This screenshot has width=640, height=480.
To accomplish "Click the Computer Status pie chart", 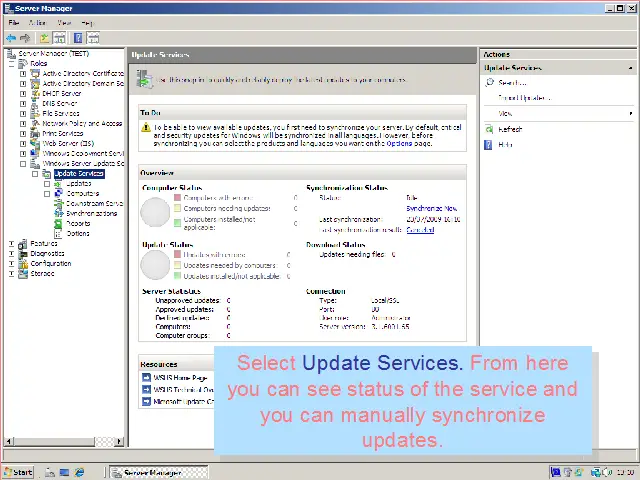I will click(155, 212).
